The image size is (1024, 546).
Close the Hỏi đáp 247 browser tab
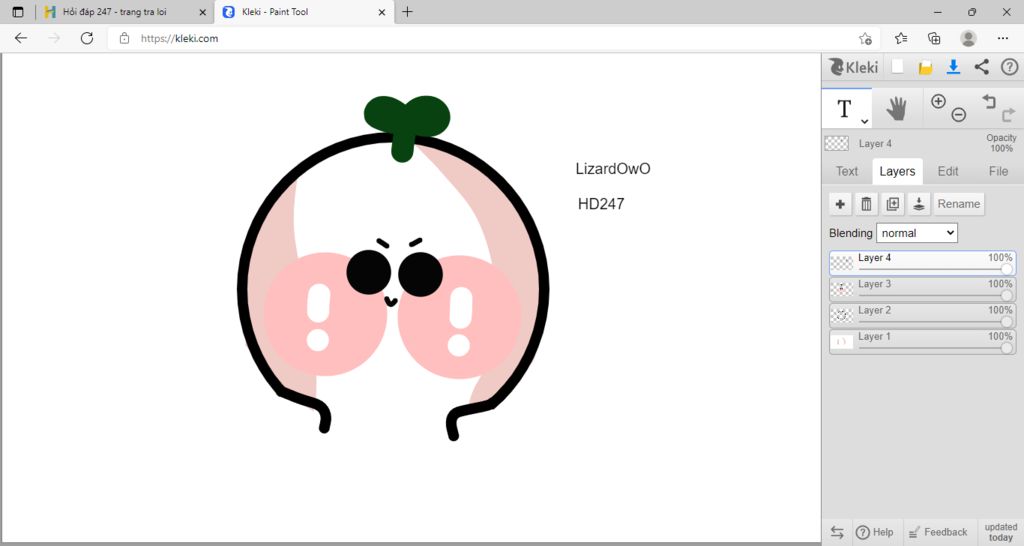click(x=202, y=12)
